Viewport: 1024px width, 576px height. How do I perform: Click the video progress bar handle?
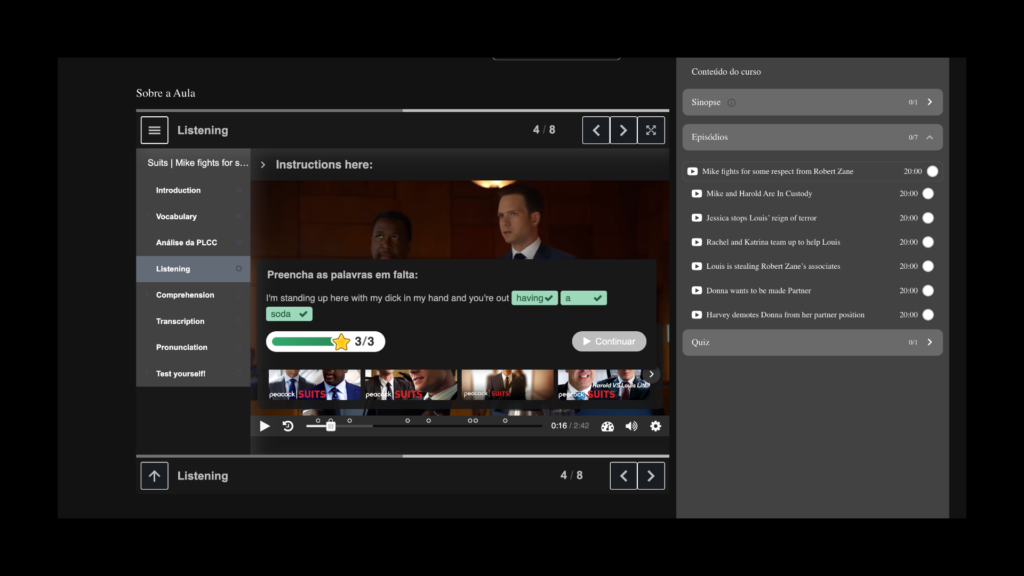331,426
